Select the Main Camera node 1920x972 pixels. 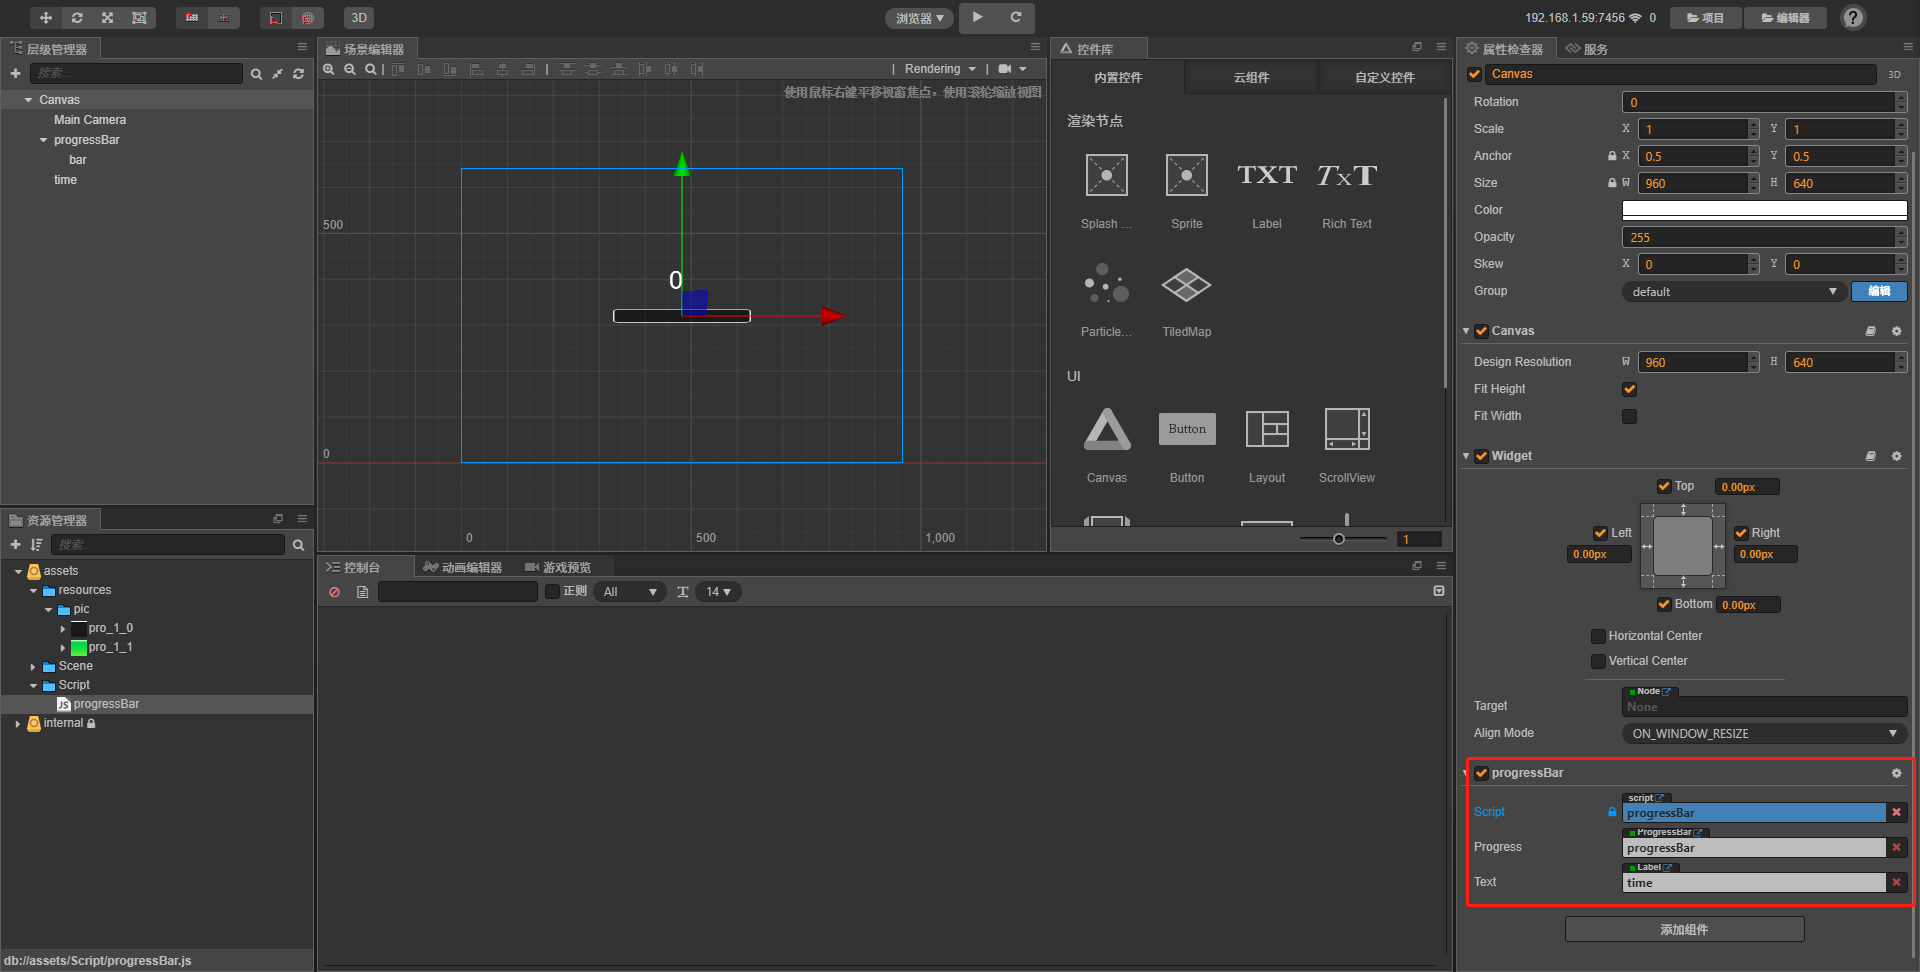90,120
